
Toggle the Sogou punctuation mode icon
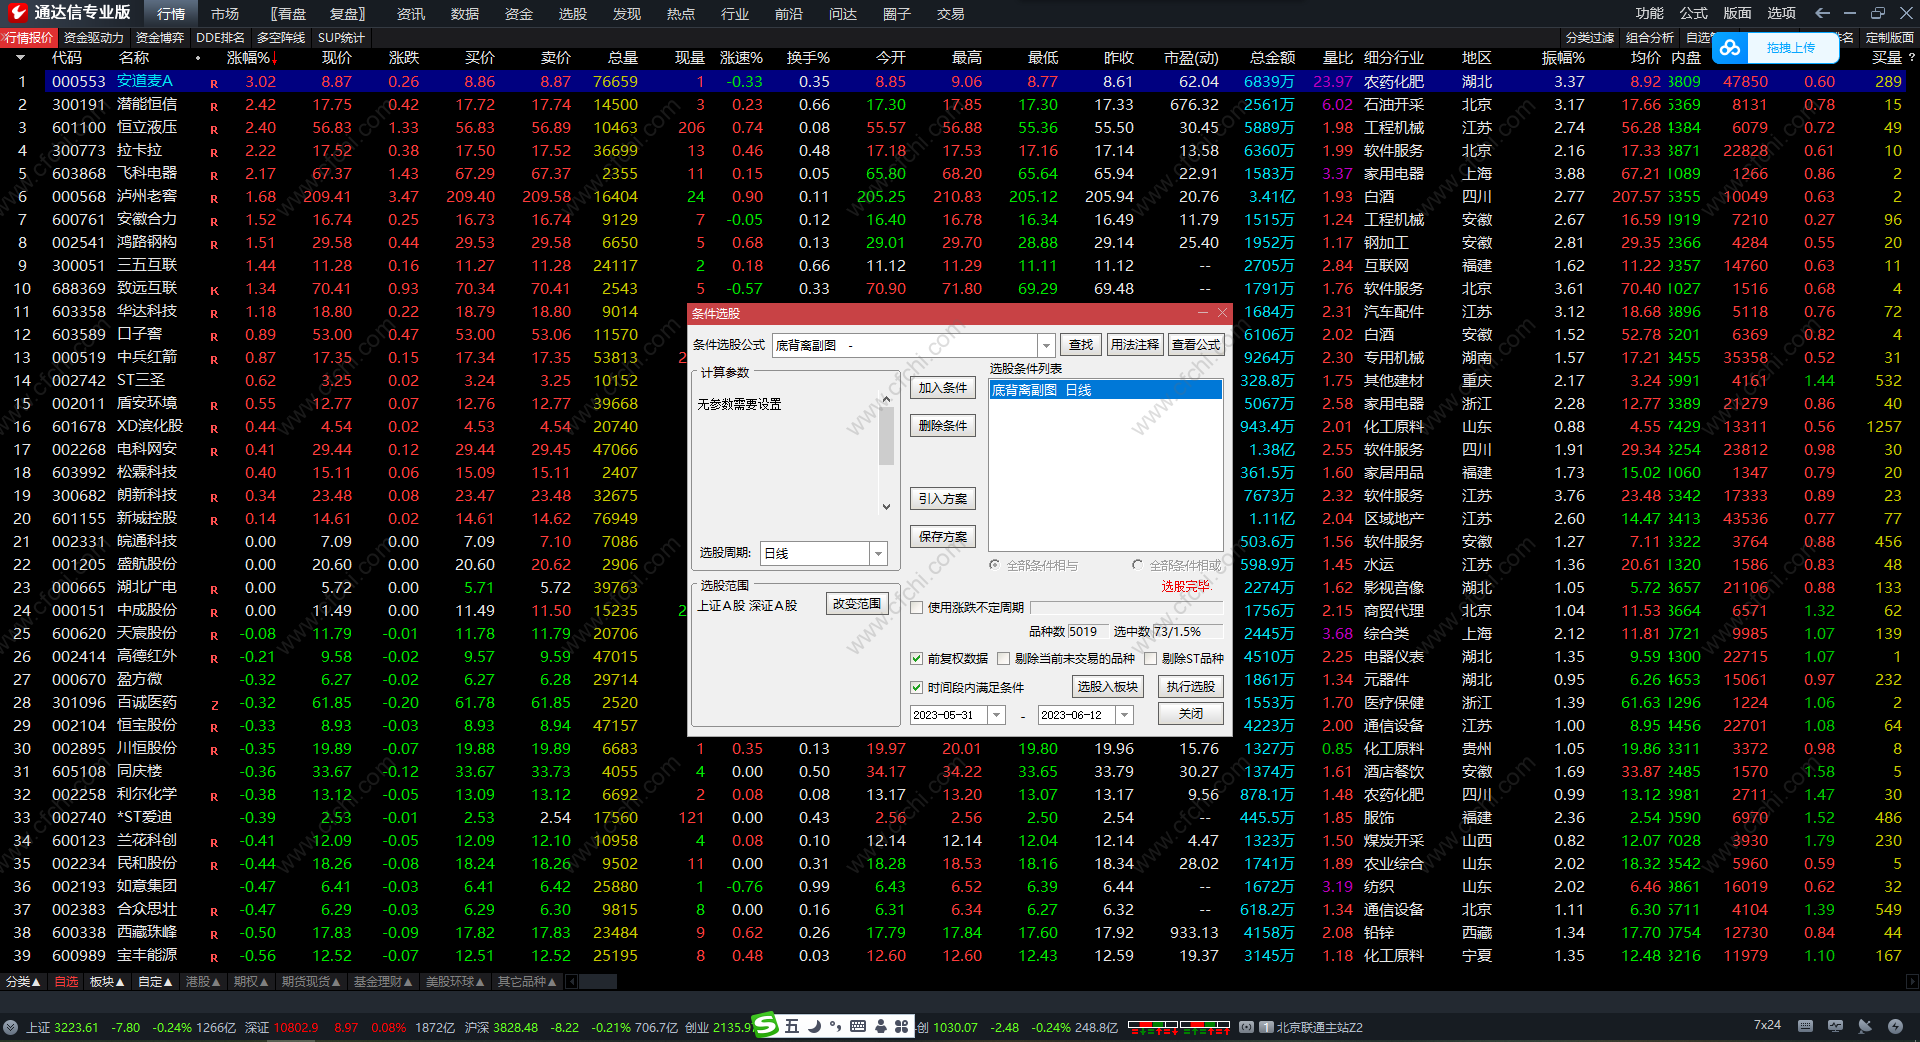point(835,1026)
